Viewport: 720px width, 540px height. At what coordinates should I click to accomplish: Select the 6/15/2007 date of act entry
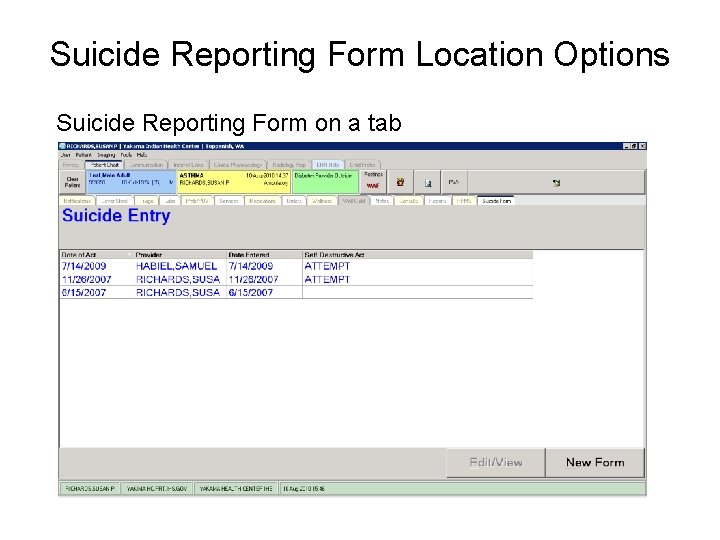pos(84,292)
